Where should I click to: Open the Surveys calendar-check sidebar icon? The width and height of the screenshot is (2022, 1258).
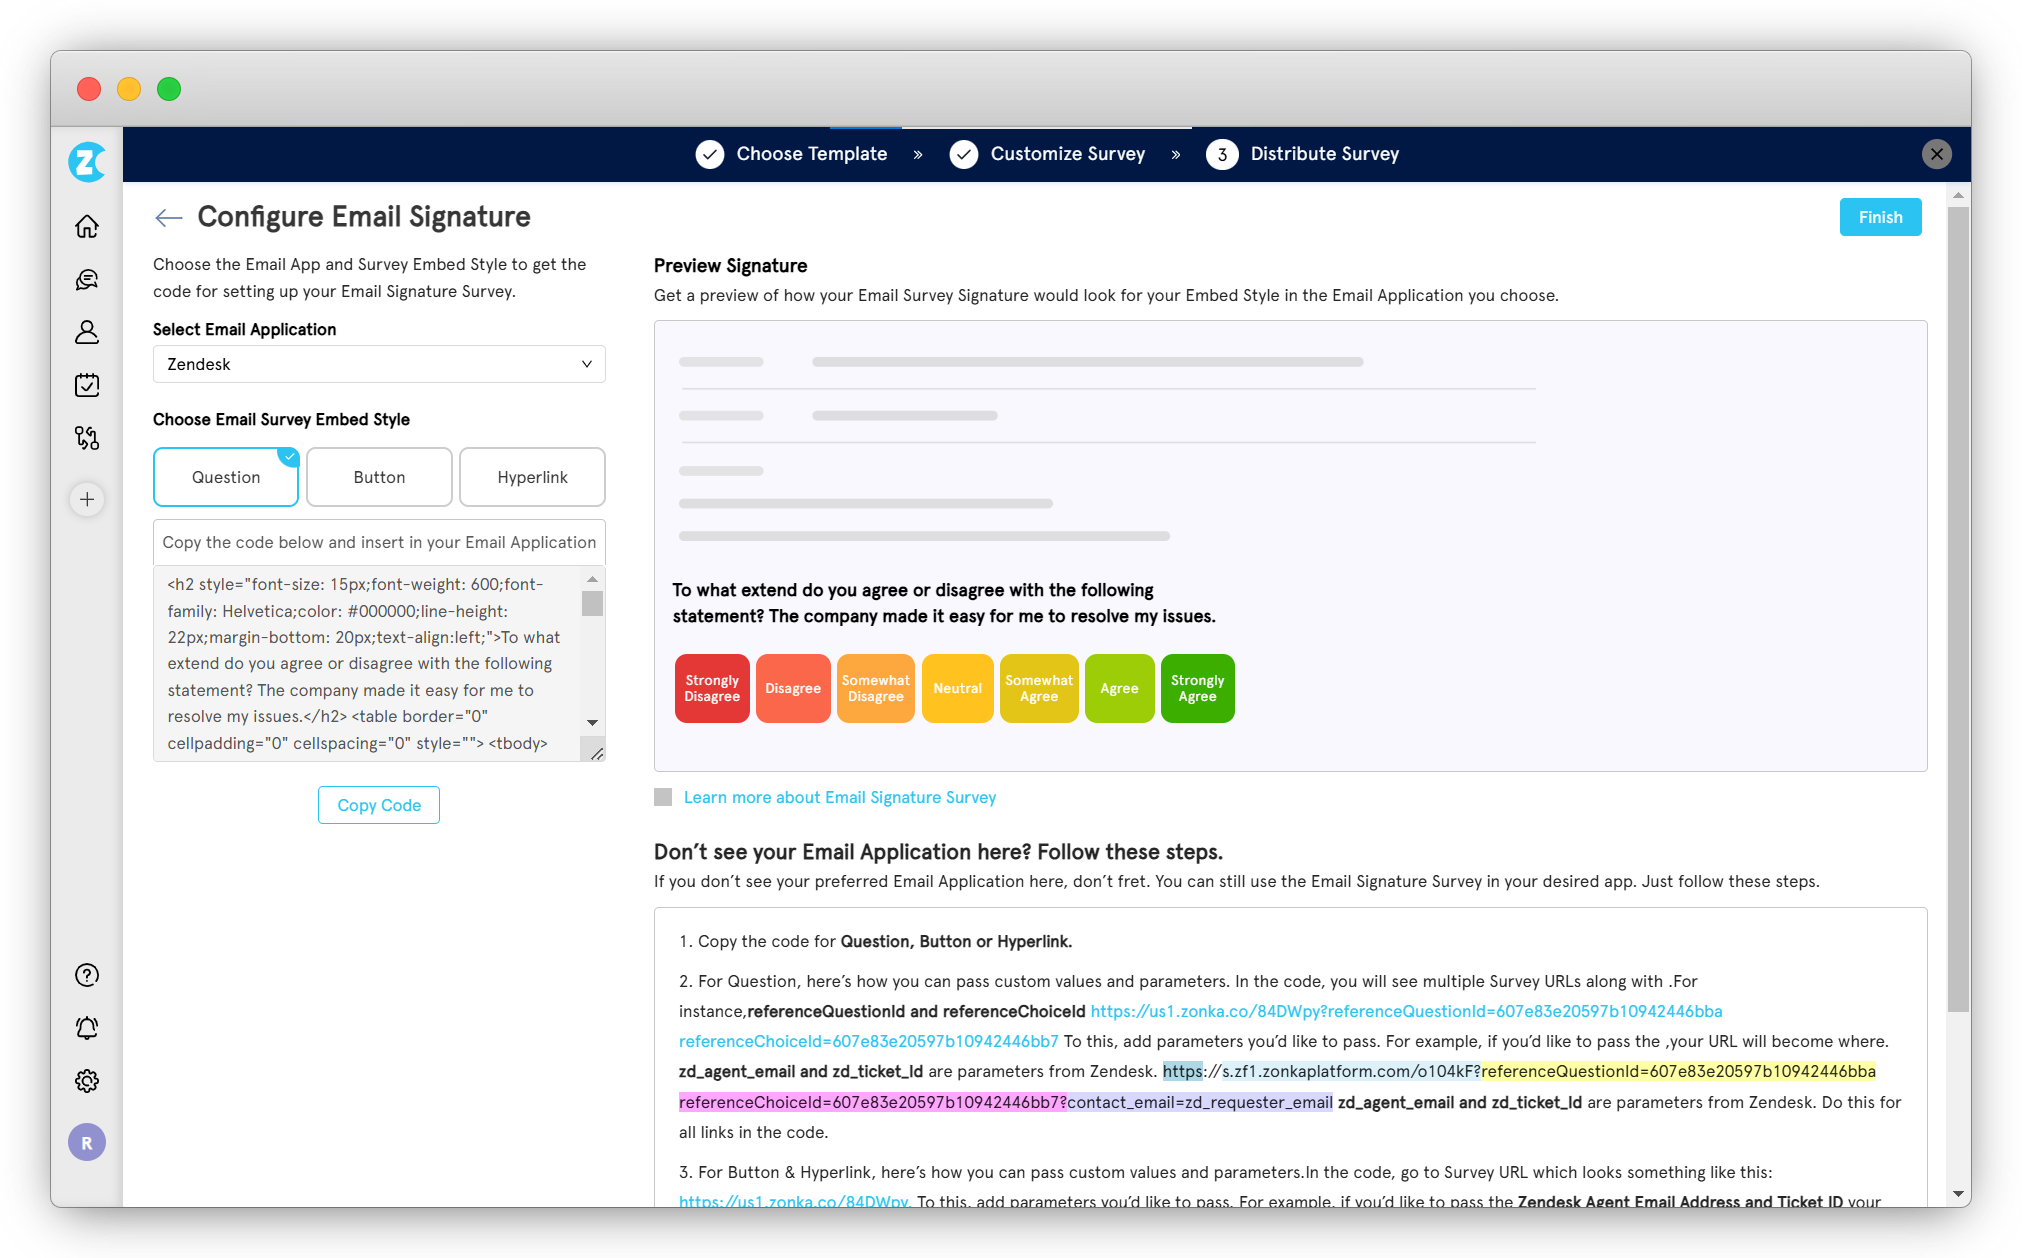click(x=87, y=385)
